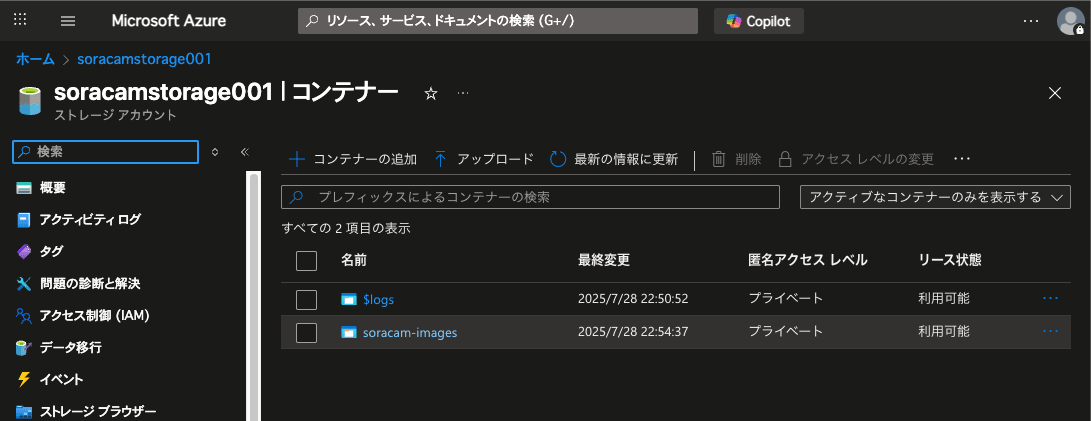Open the soracam-images container link
1091x421 pixels.
pos(410,333)
